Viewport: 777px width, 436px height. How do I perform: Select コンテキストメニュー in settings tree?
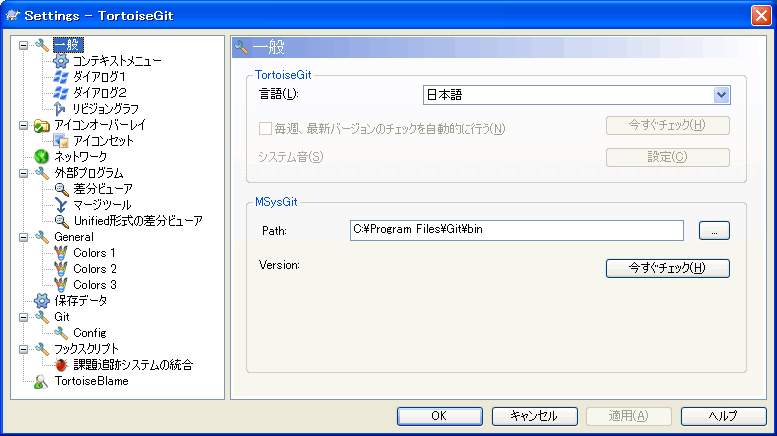(x=117, y=61)
